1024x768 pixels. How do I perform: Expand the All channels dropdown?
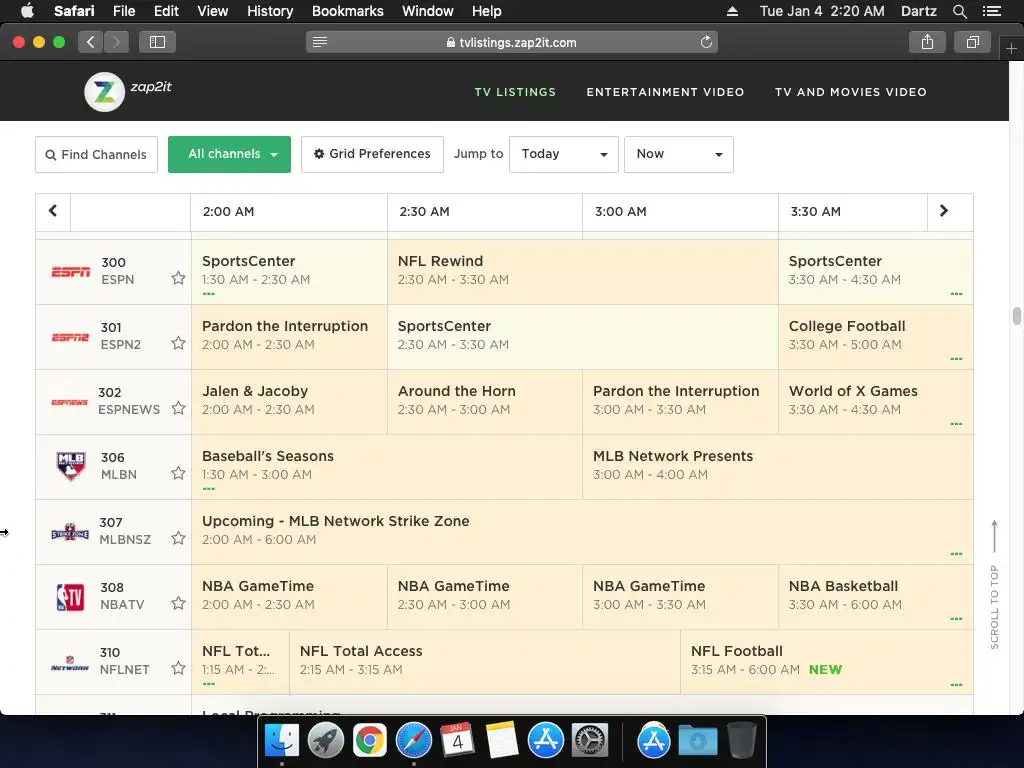click(x=229, y=155)
